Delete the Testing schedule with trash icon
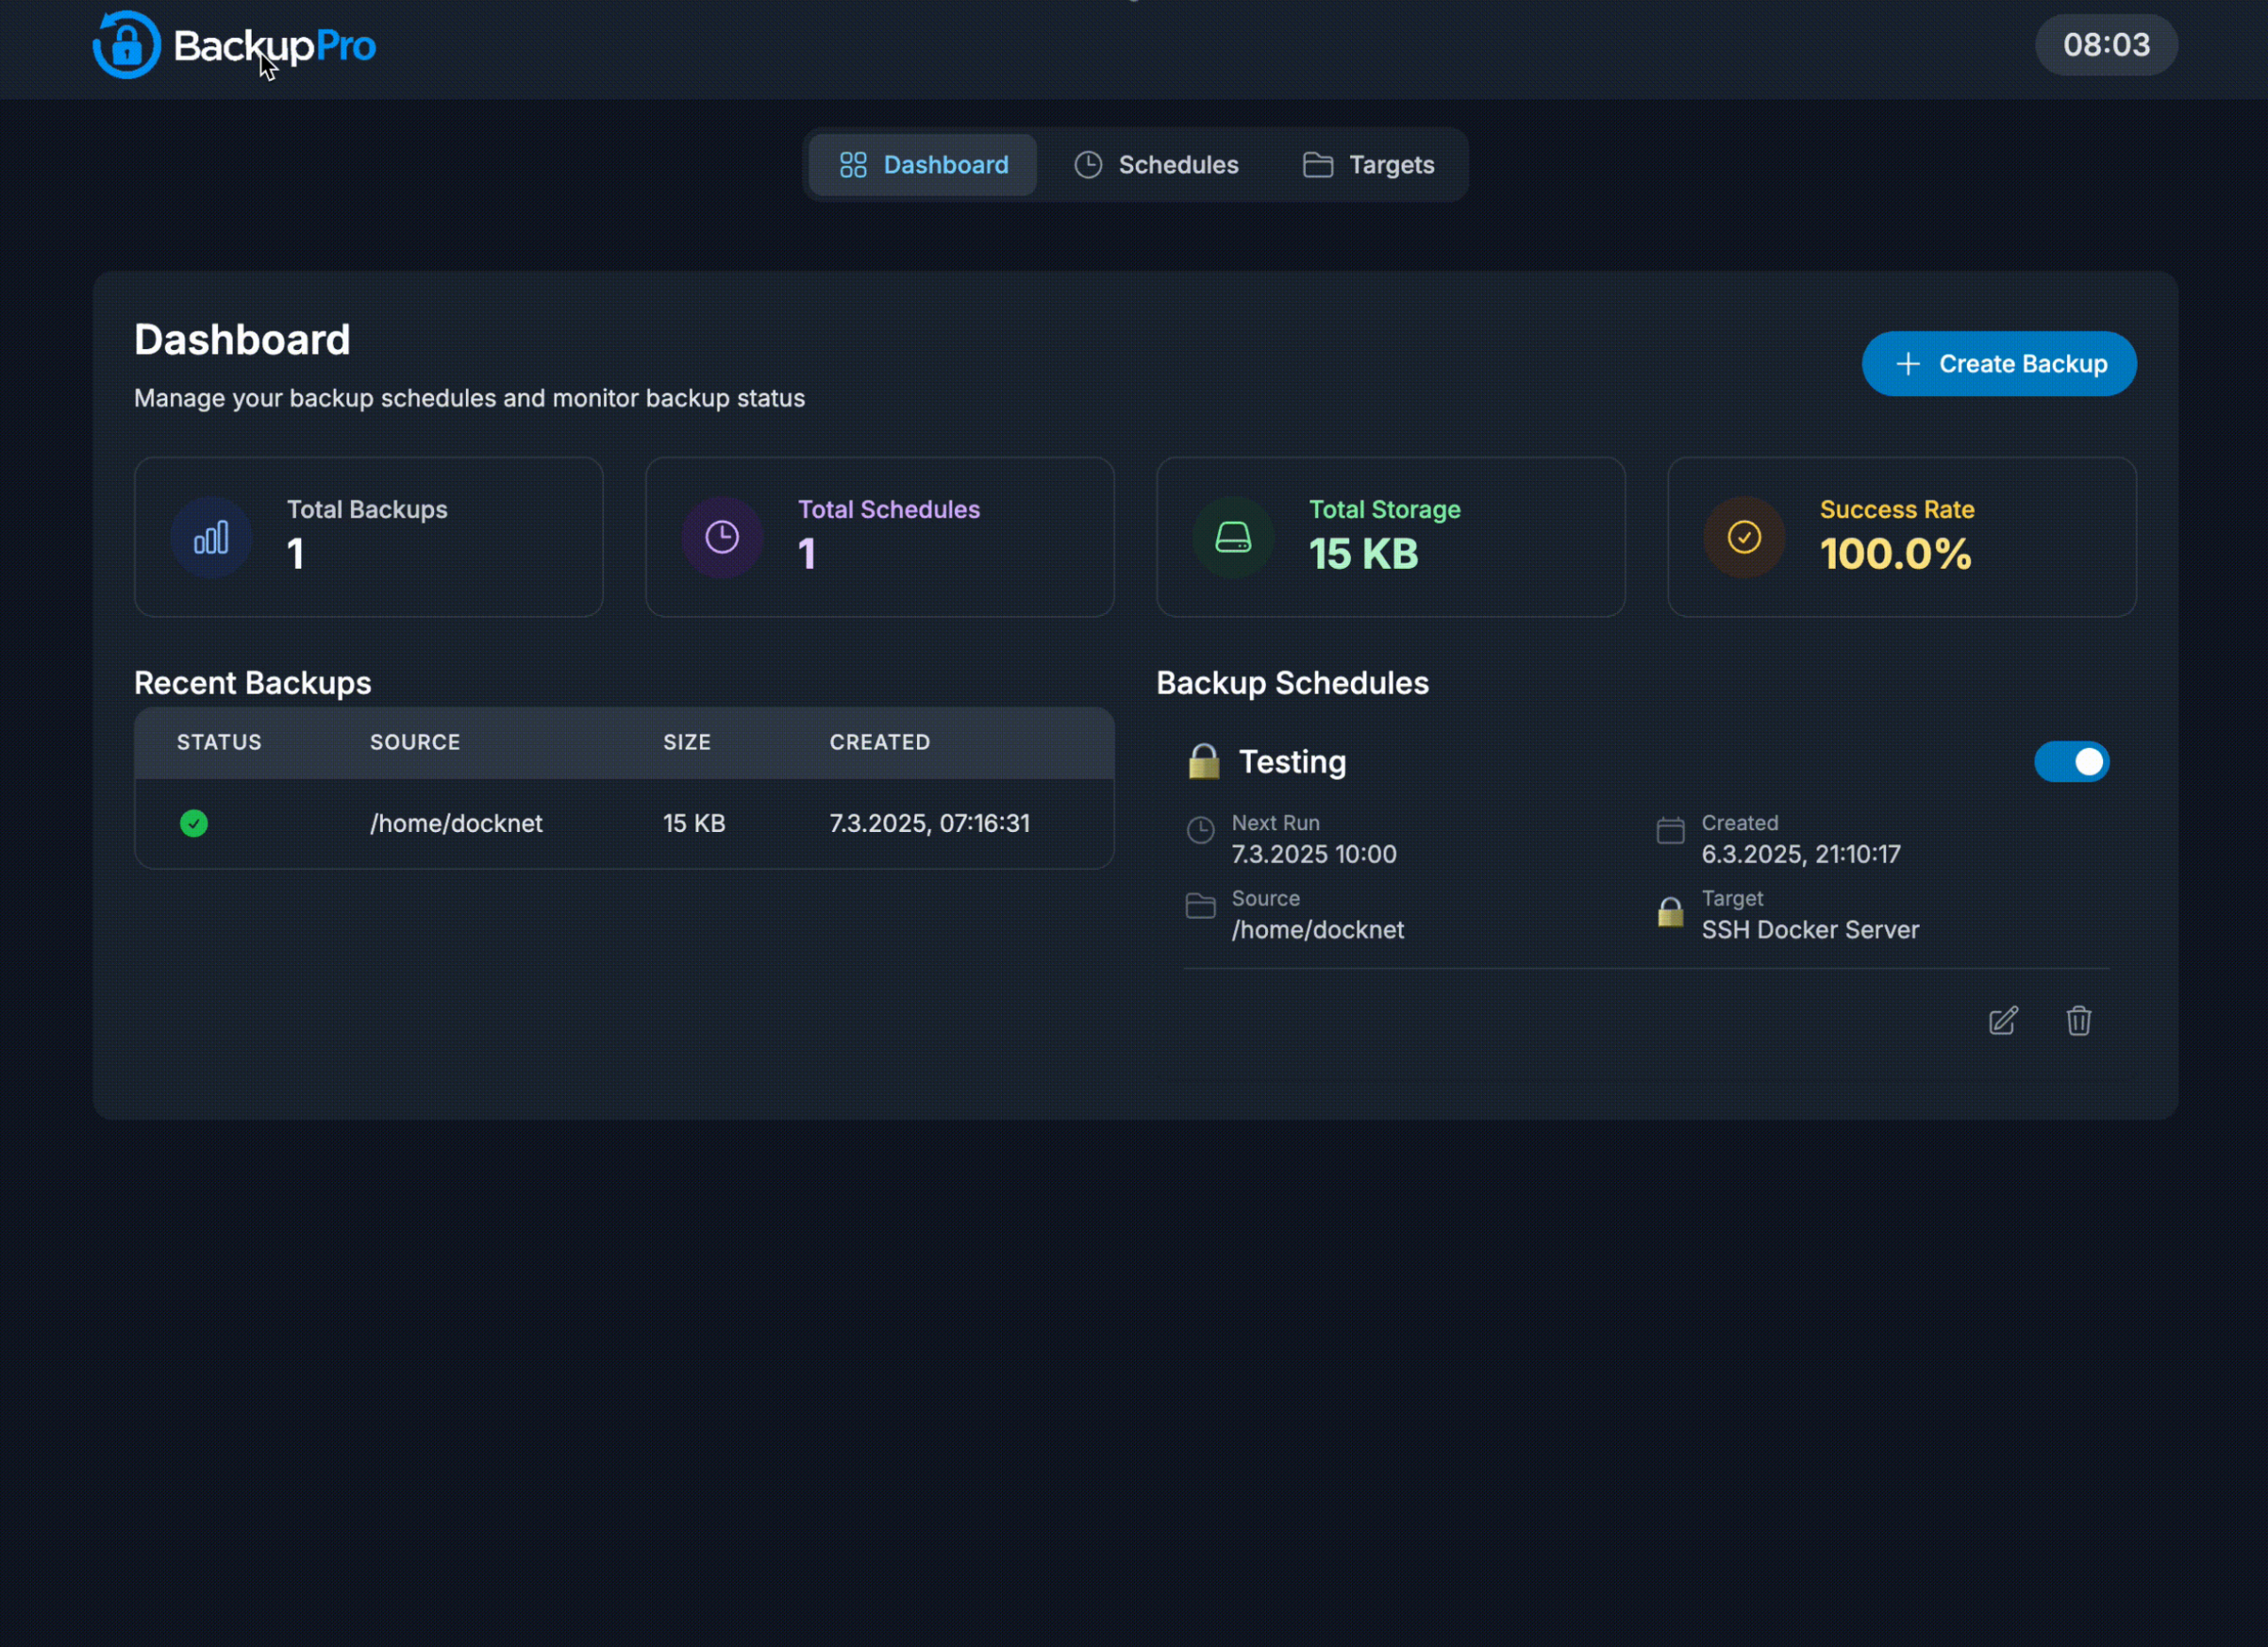The height and width of the screenshot is (1647, 2268). (x=2079, y=1020)
